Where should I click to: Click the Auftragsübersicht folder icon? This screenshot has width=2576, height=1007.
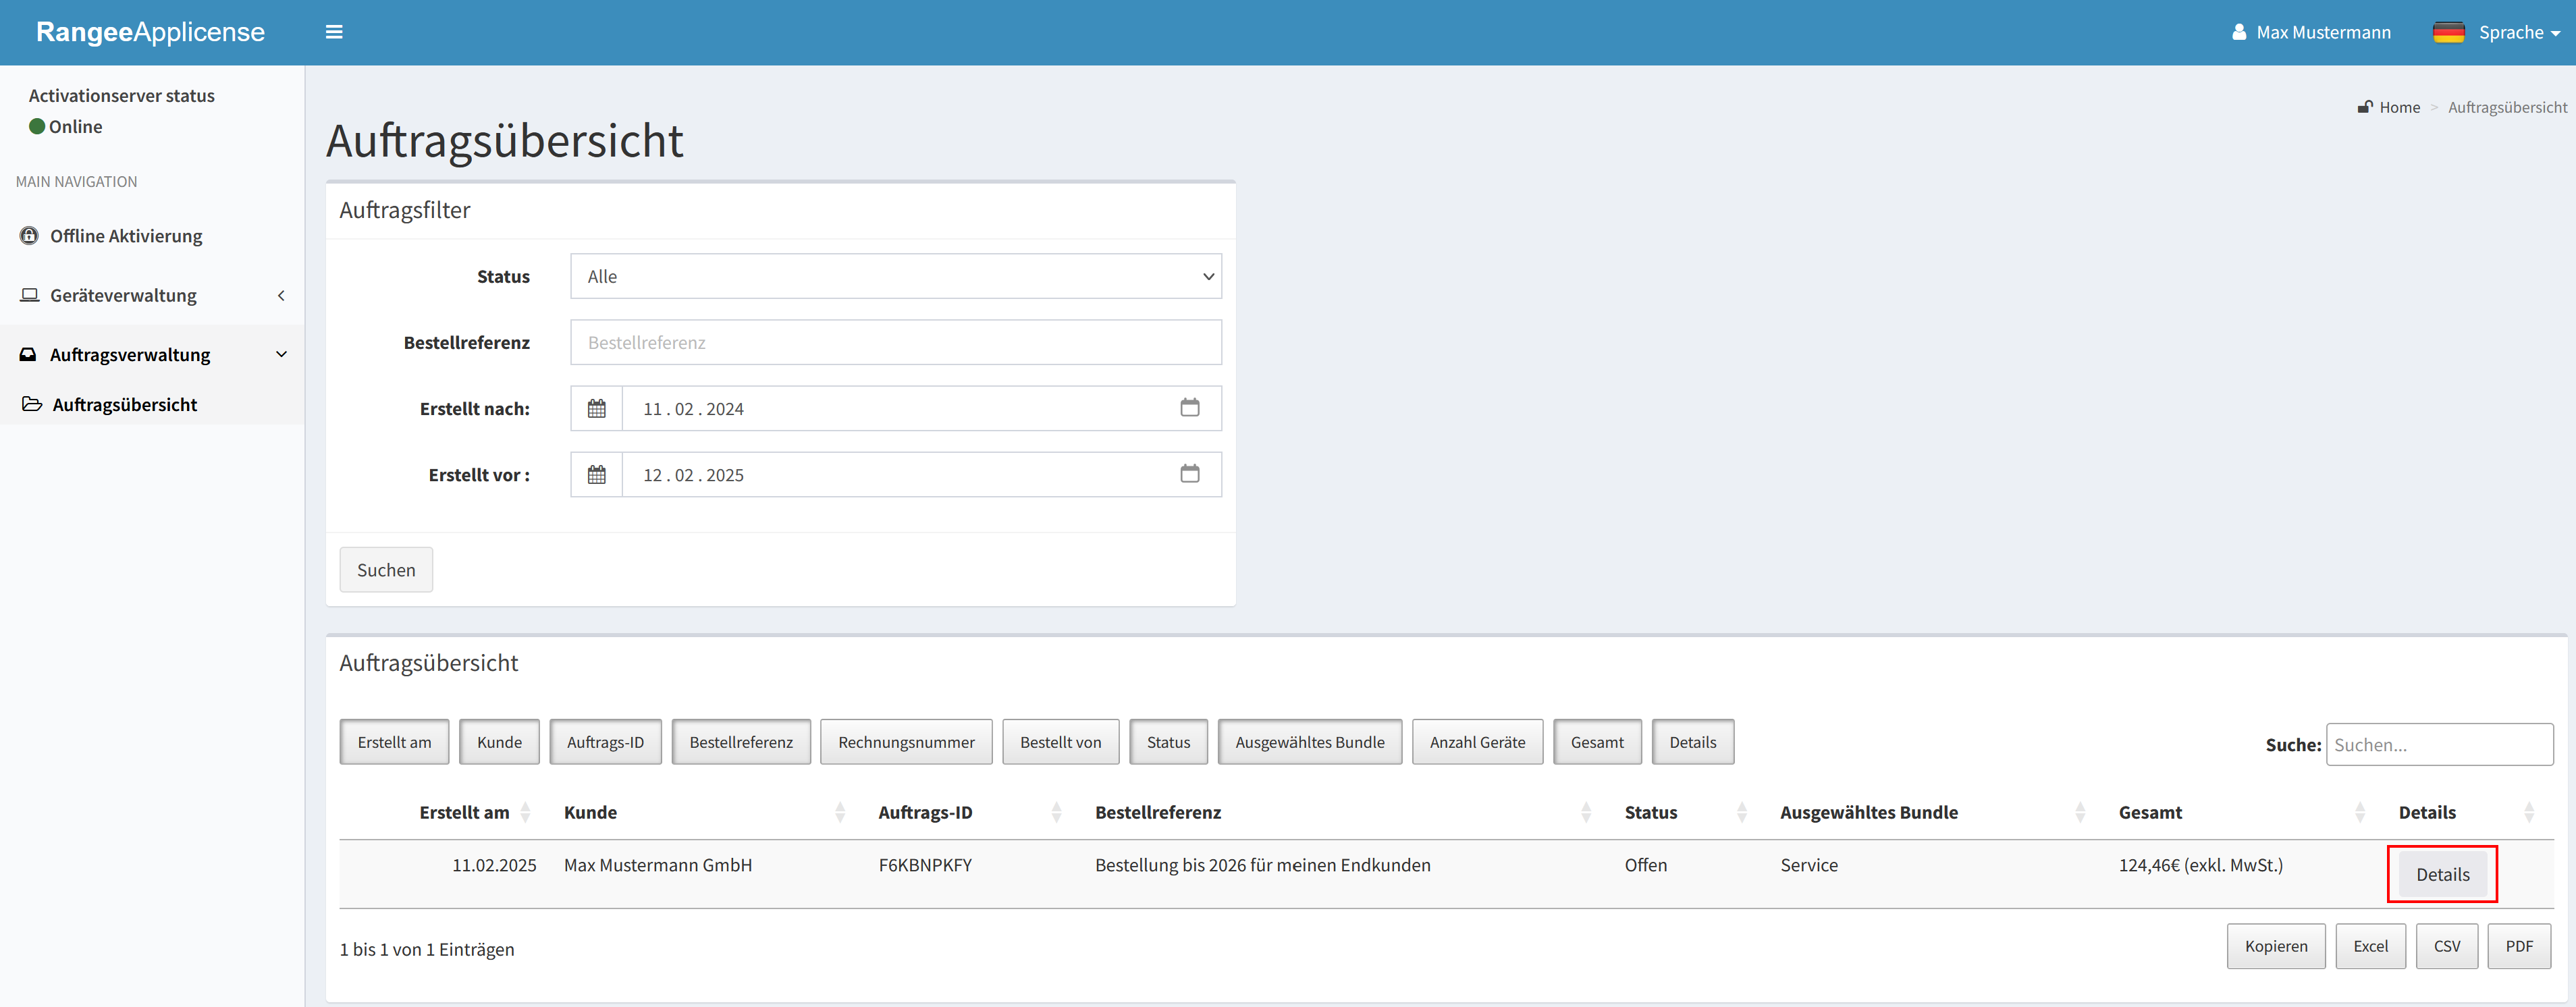coord(32,403)
